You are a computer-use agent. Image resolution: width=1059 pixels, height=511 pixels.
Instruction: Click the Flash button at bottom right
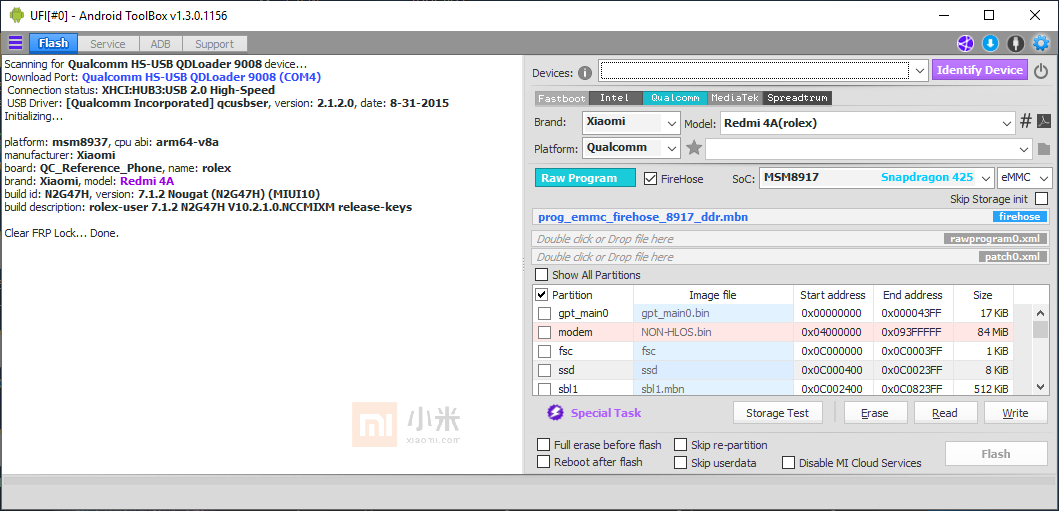coord(996,454)
